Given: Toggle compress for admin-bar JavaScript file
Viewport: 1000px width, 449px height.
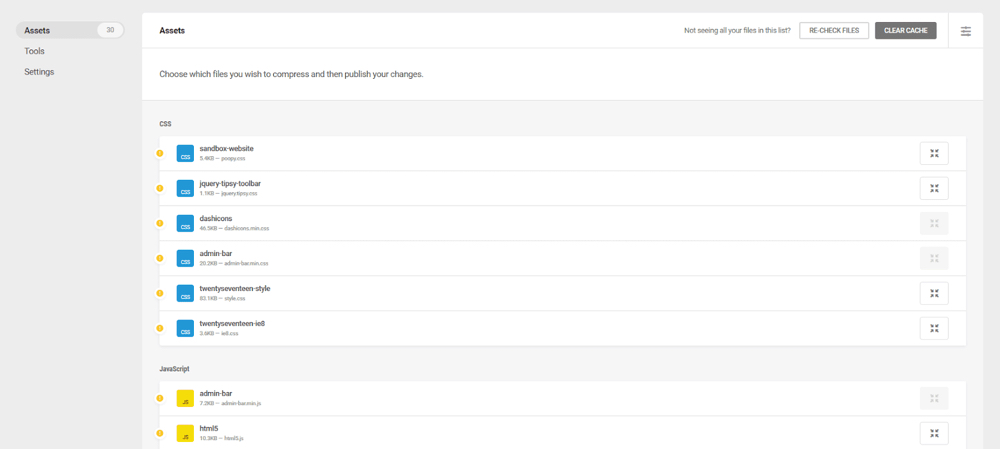Looking at the screenshot, I should click(x=934, y=398).
